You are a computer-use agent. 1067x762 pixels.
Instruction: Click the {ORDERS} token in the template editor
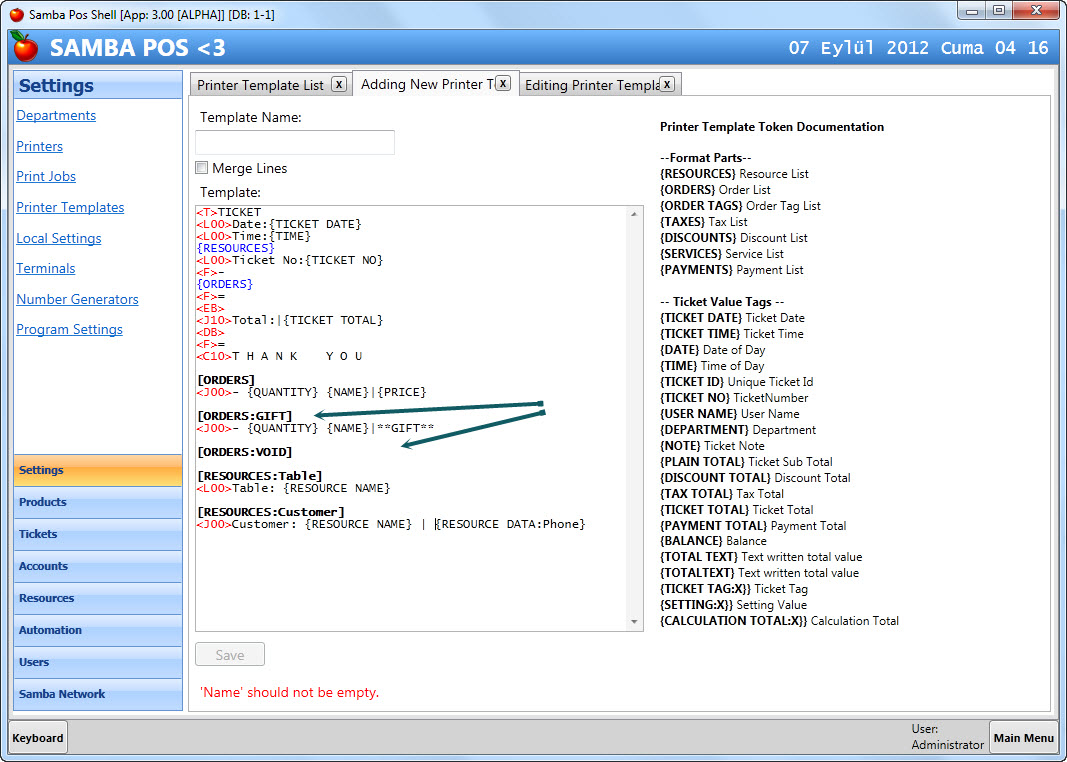click(x=225, y=284)
